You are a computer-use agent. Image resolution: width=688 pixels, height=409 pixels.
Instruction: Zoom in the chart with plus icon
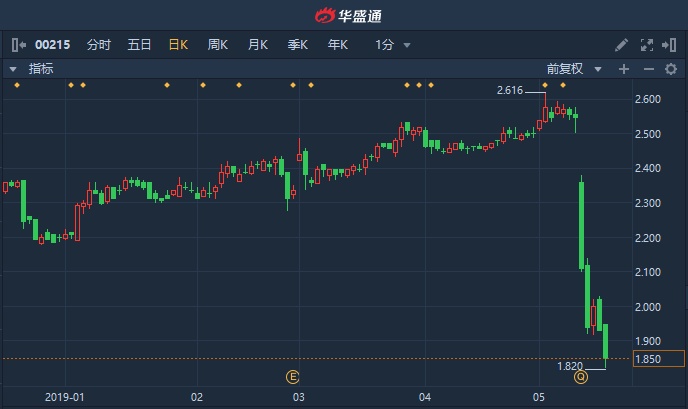[624, 69]
